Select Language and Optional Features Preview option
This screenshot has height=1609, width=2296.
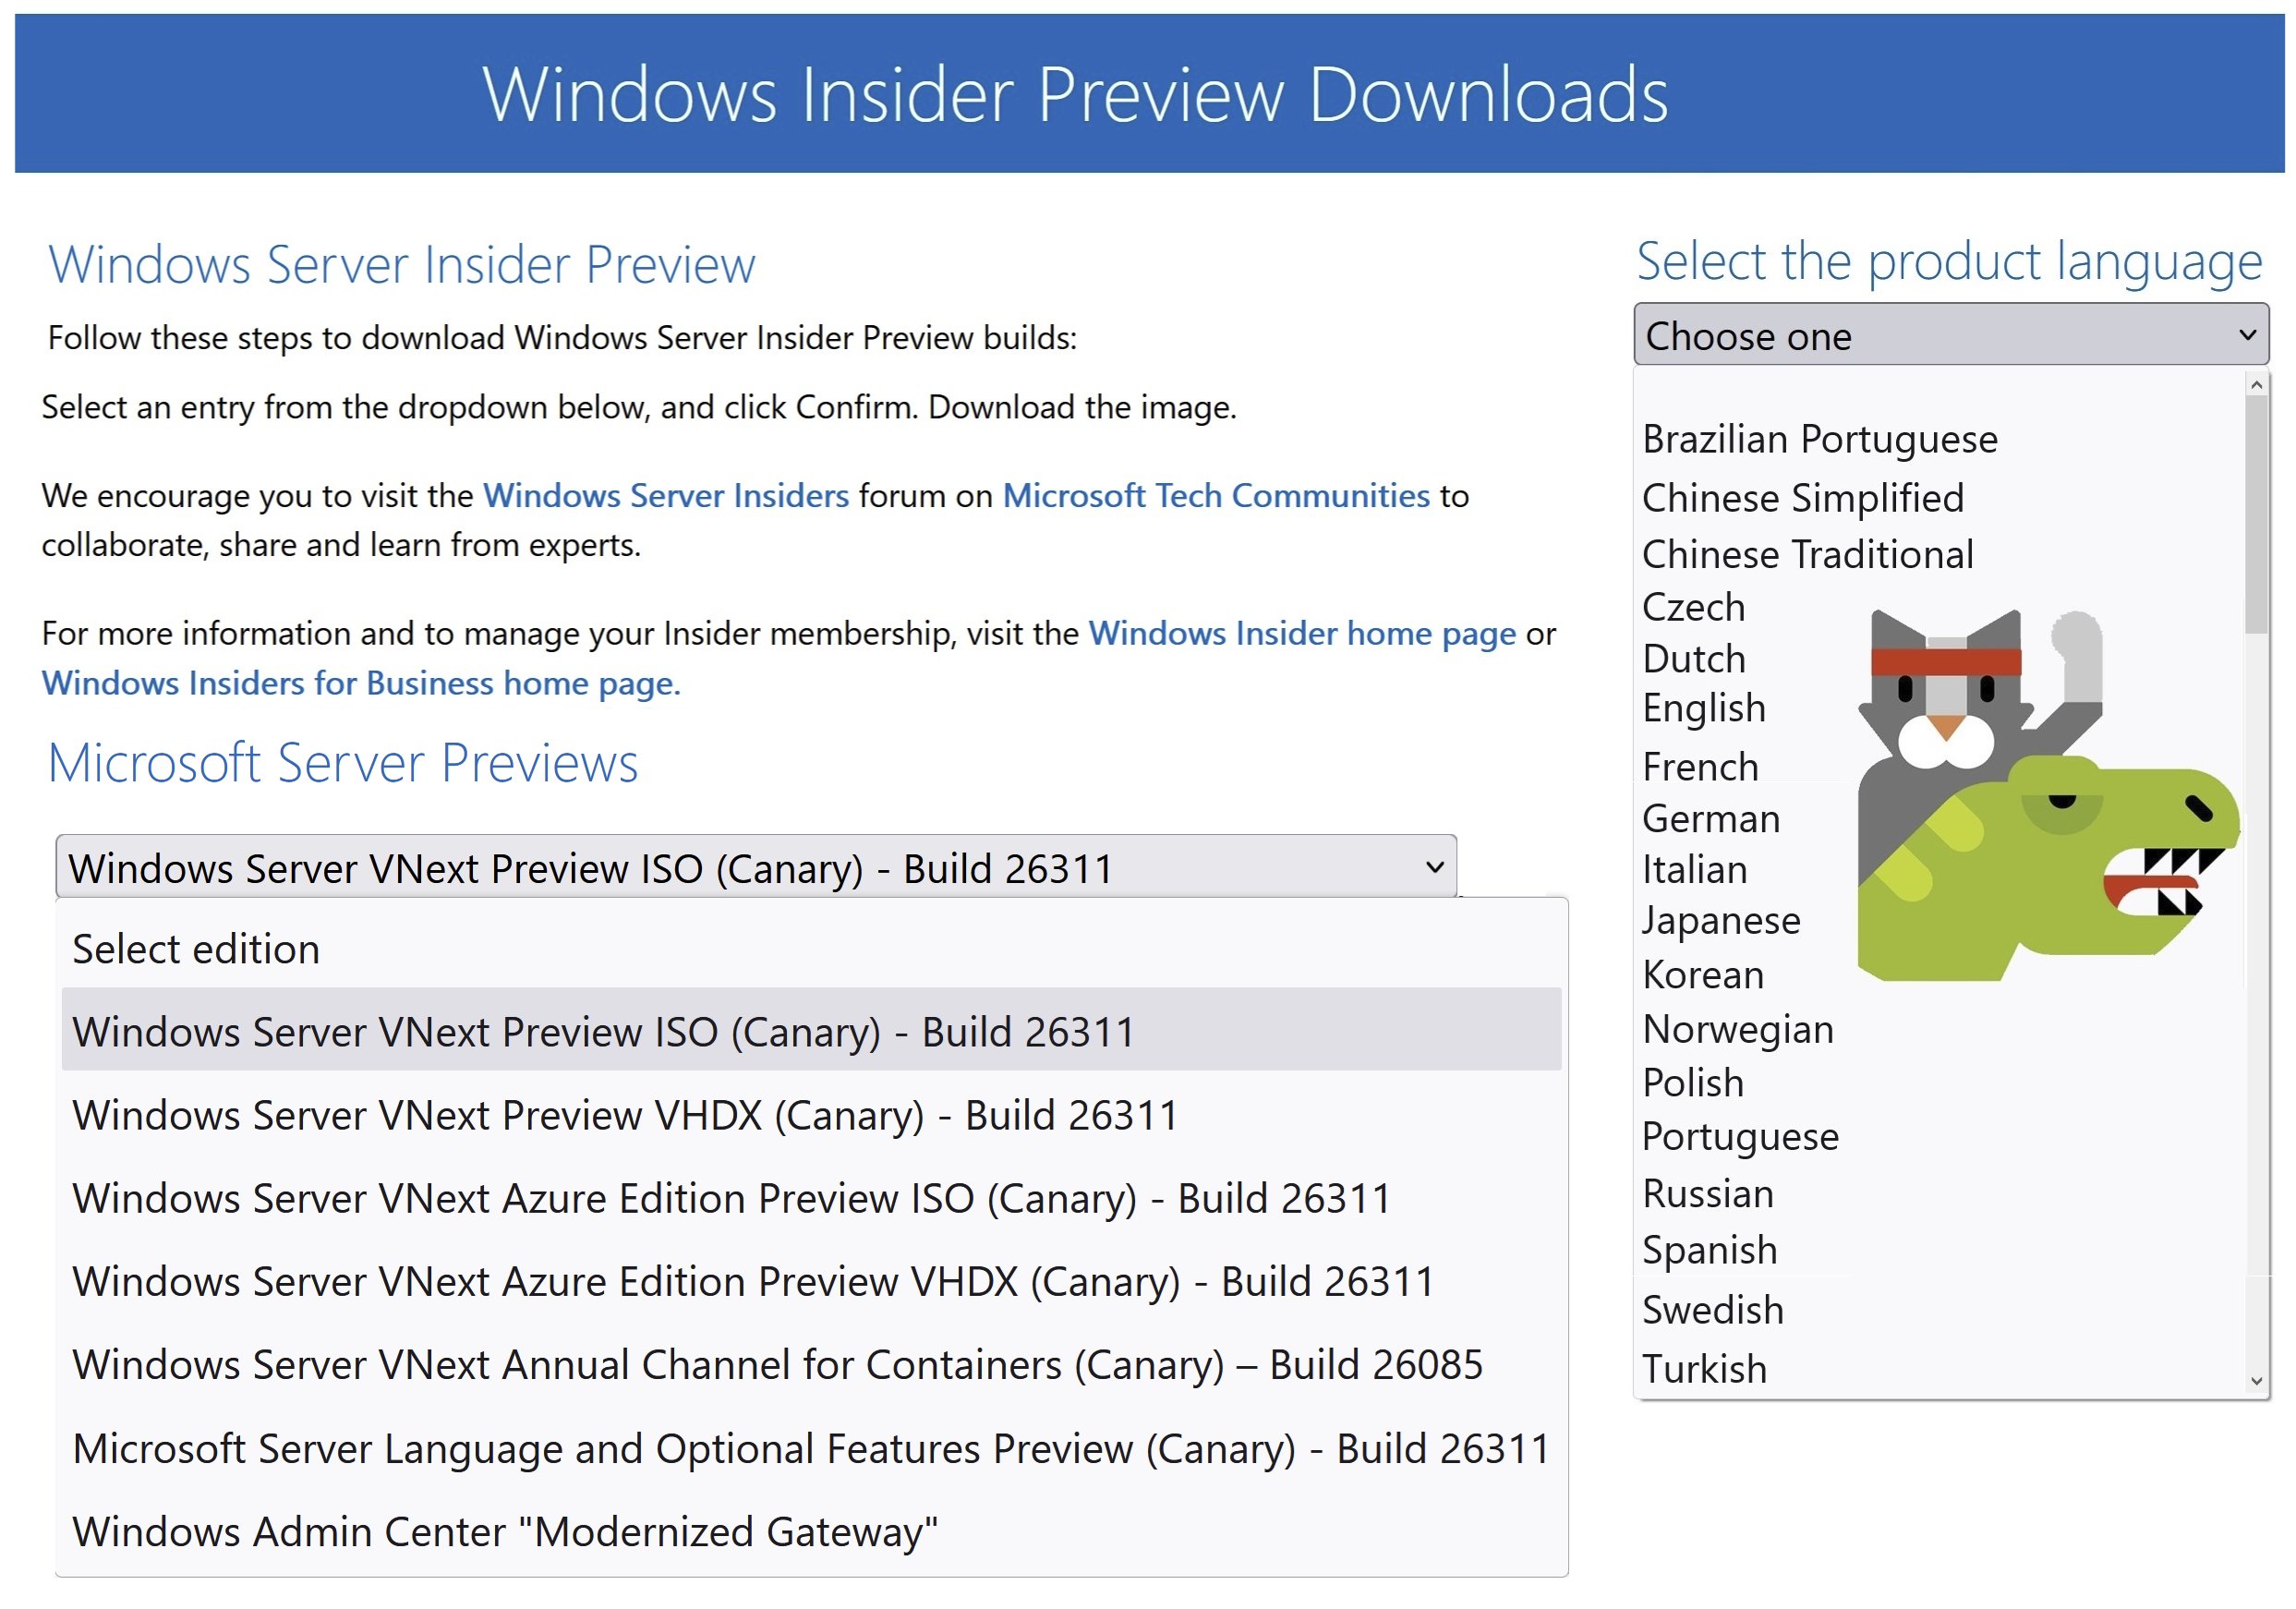point(810,1449)
